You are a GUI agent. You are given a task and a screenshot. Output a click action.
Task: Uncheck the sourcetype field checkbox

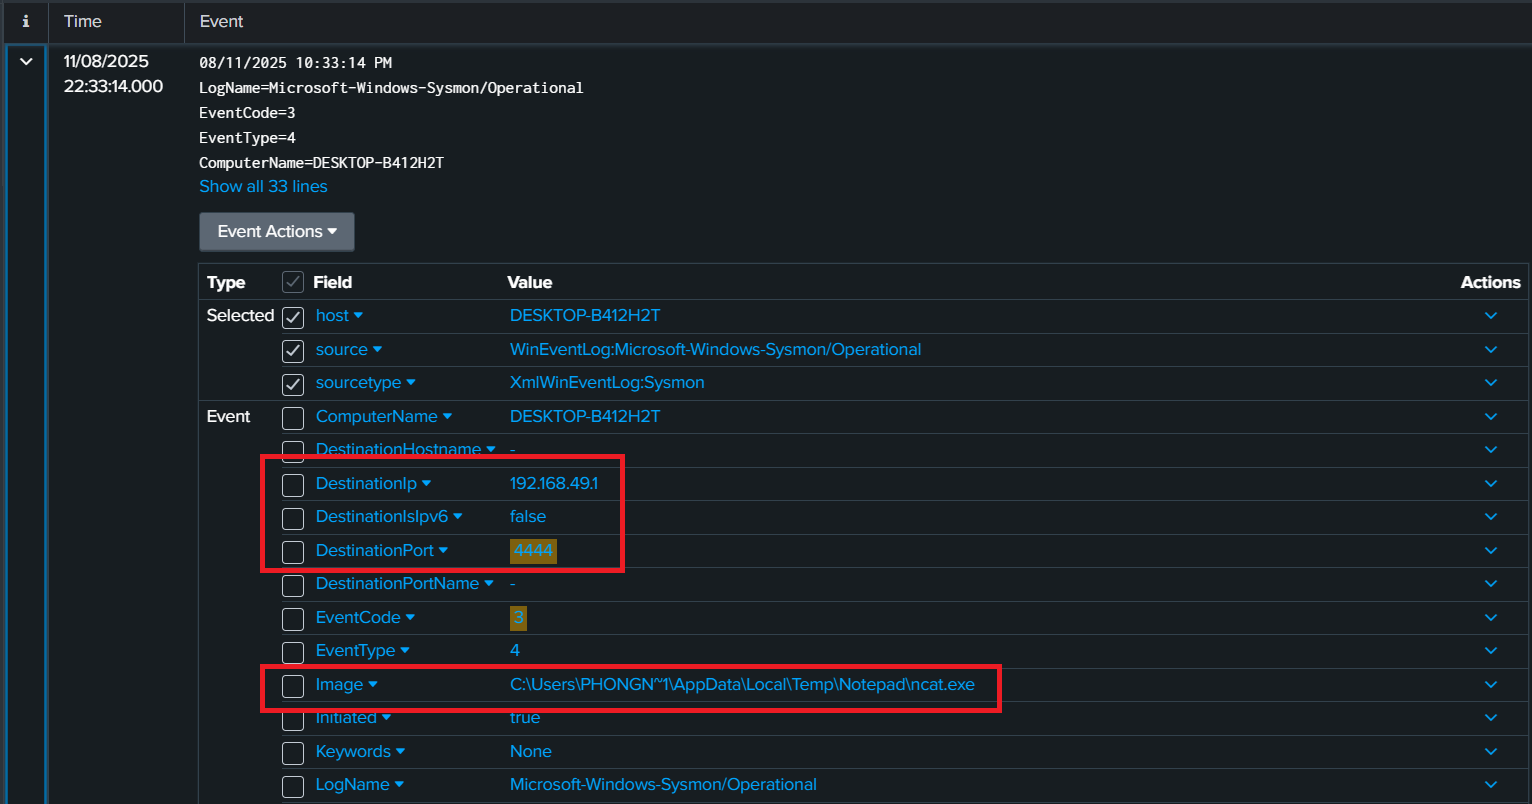pyautogui.click(x=293, y=384)
